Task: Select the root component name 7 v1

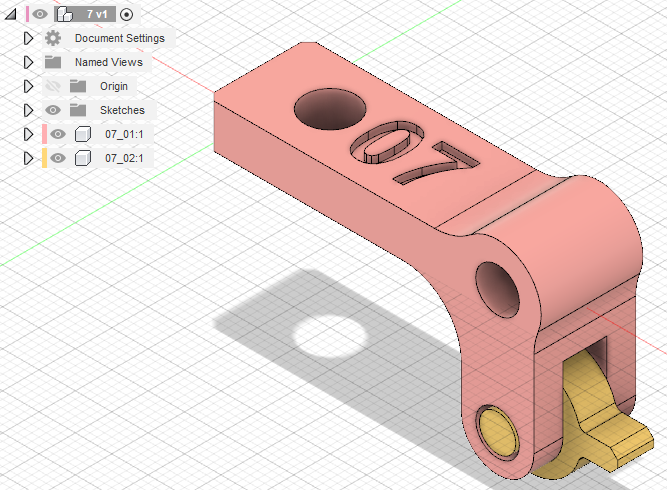Action: pyautogui.click(x=97, y=14)
